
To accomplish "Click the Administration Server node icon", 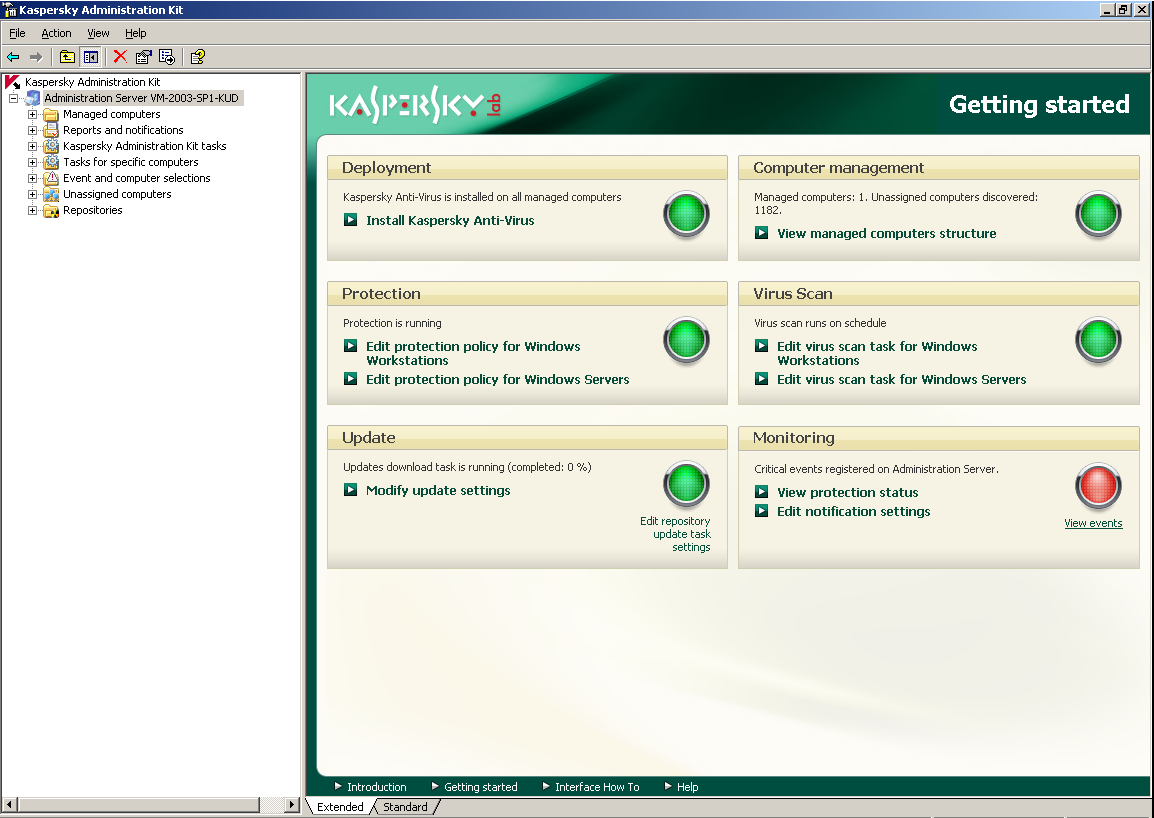I will 32,98.
